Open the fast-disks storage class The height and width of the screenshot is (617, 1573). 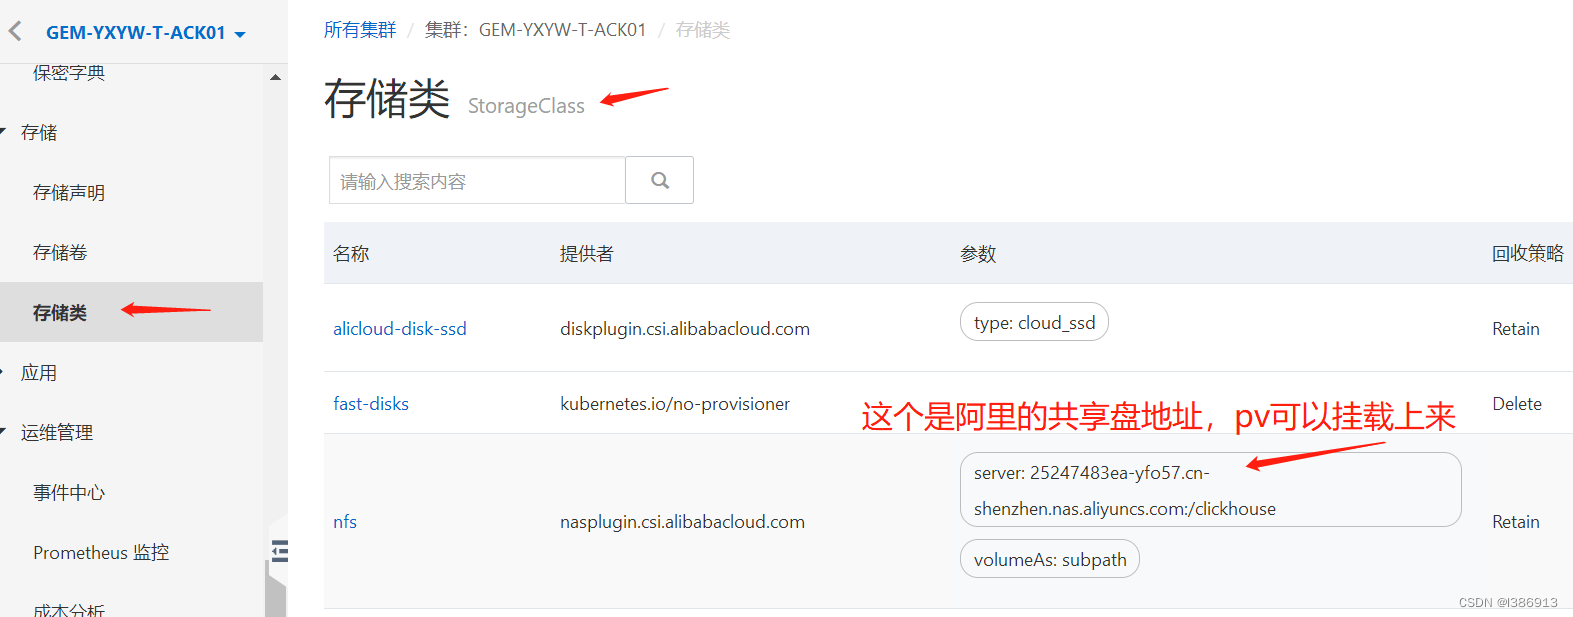coord(371,404)
